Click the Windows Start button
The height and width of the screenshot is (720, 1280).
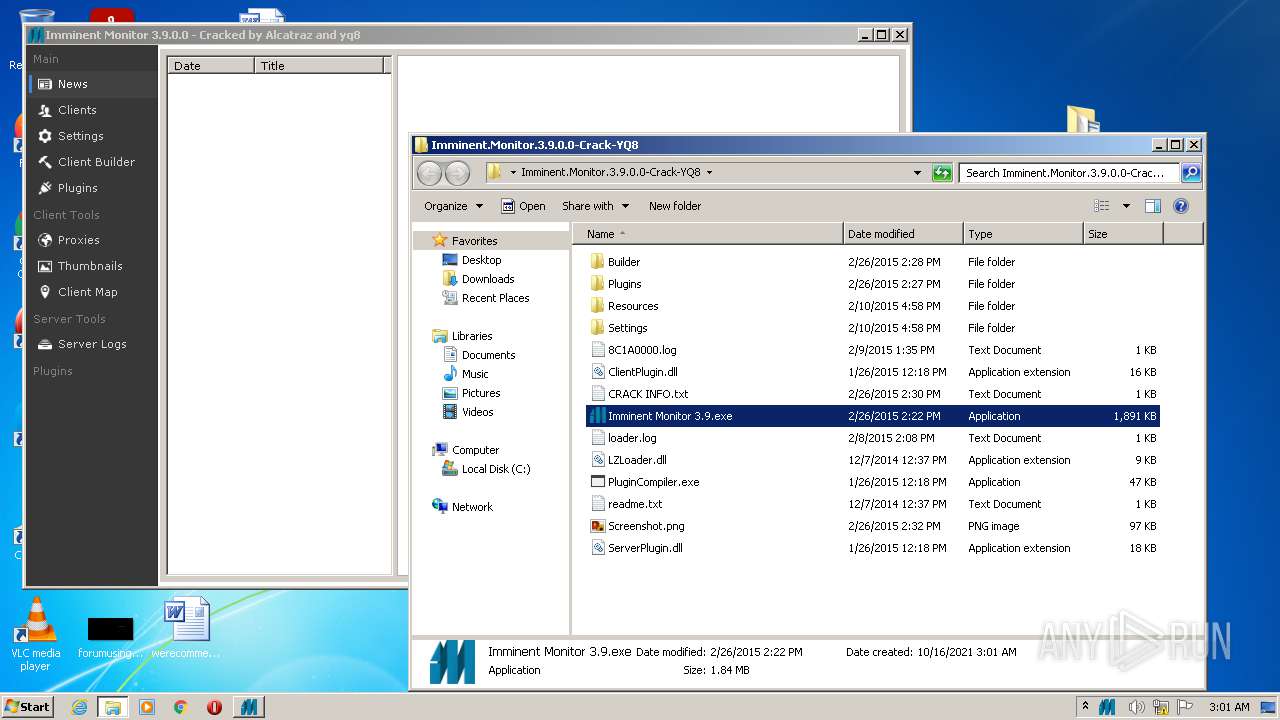coord(27,707)
